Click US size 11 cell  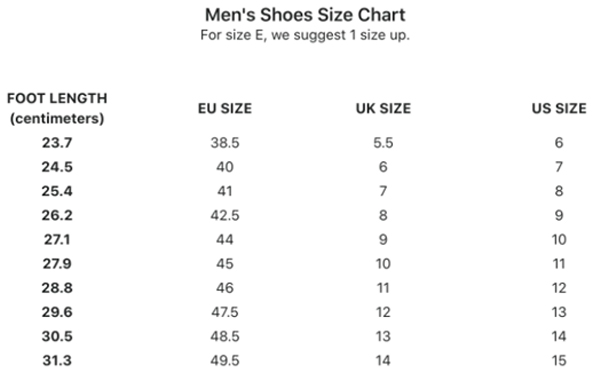point(559,264)
